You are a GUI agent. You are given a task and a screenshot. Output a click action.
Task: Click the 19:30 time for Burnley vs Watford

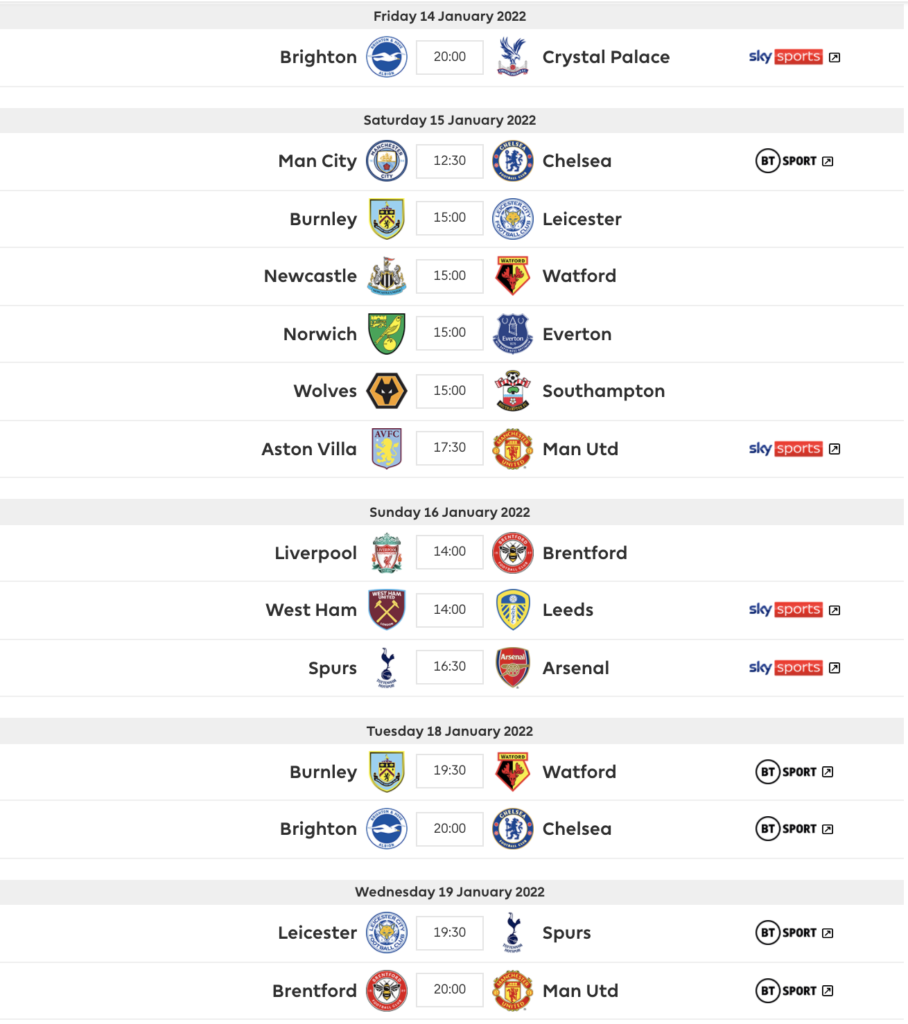tap(449, 771)
